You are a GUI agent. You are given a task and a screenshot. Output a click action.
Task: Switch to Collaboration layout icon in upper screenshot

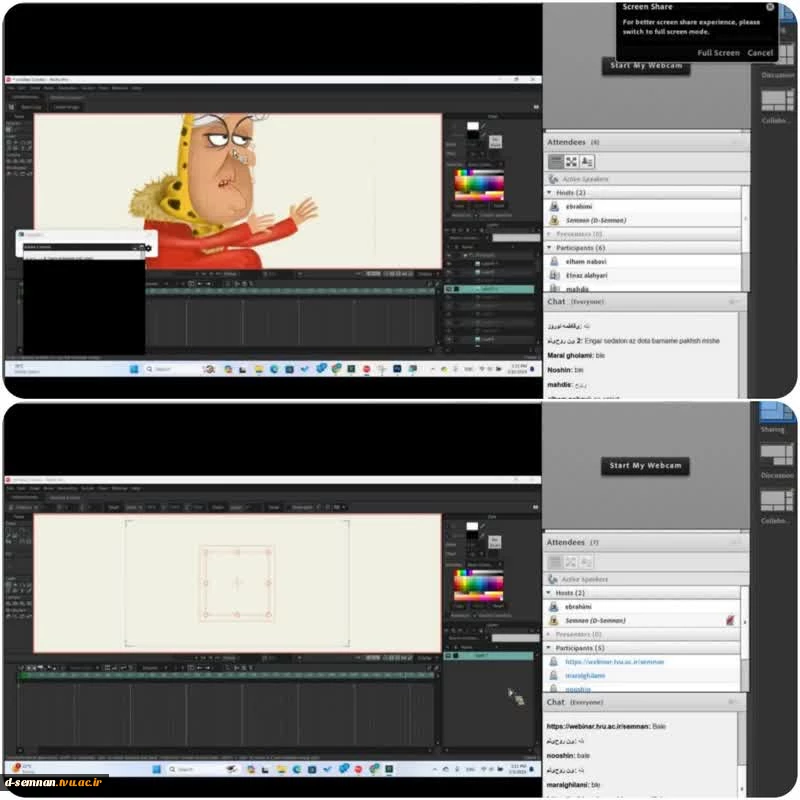click(777, 101)
